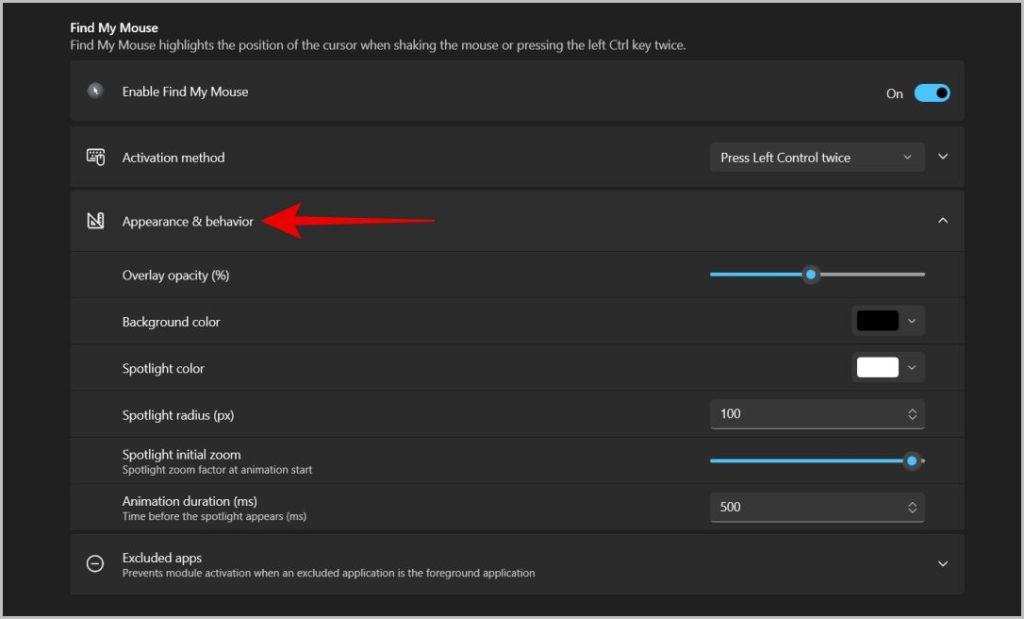Click the Animation duration value field
The height and width of the screenshot is (619, 1024).
817,507
